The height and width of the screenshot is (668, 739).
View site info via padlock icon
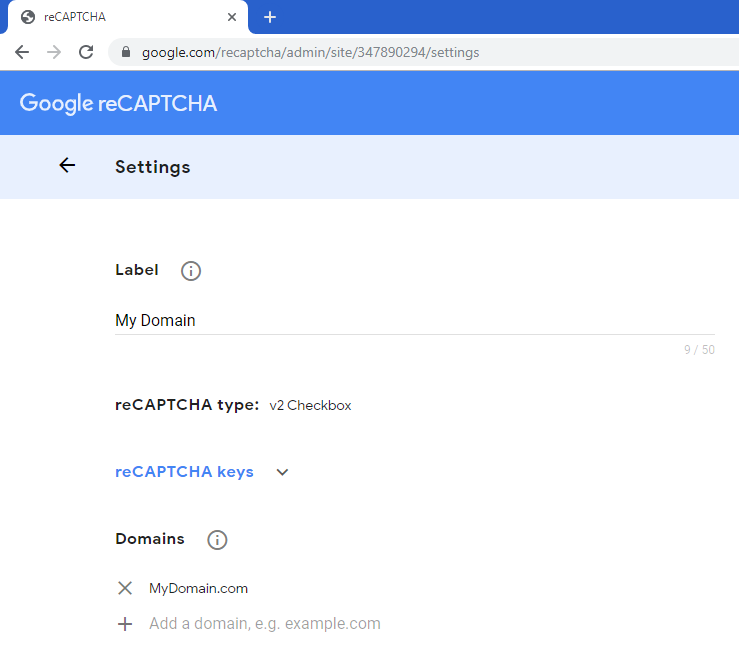coord(126,52)
